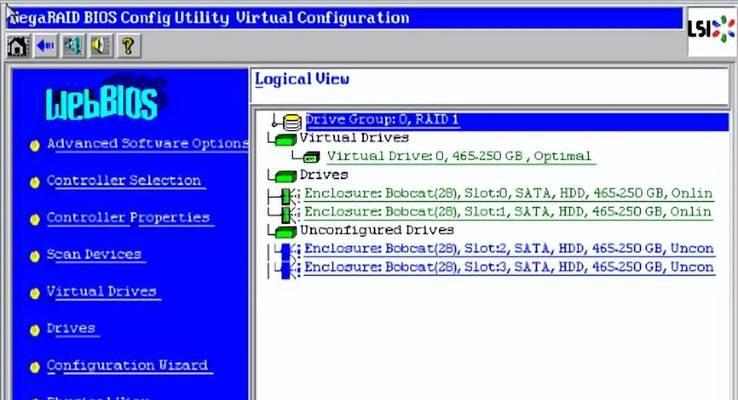Open the sidebar Drives link
This screenshot has height=400, width=738.
[x=71, y=328]
